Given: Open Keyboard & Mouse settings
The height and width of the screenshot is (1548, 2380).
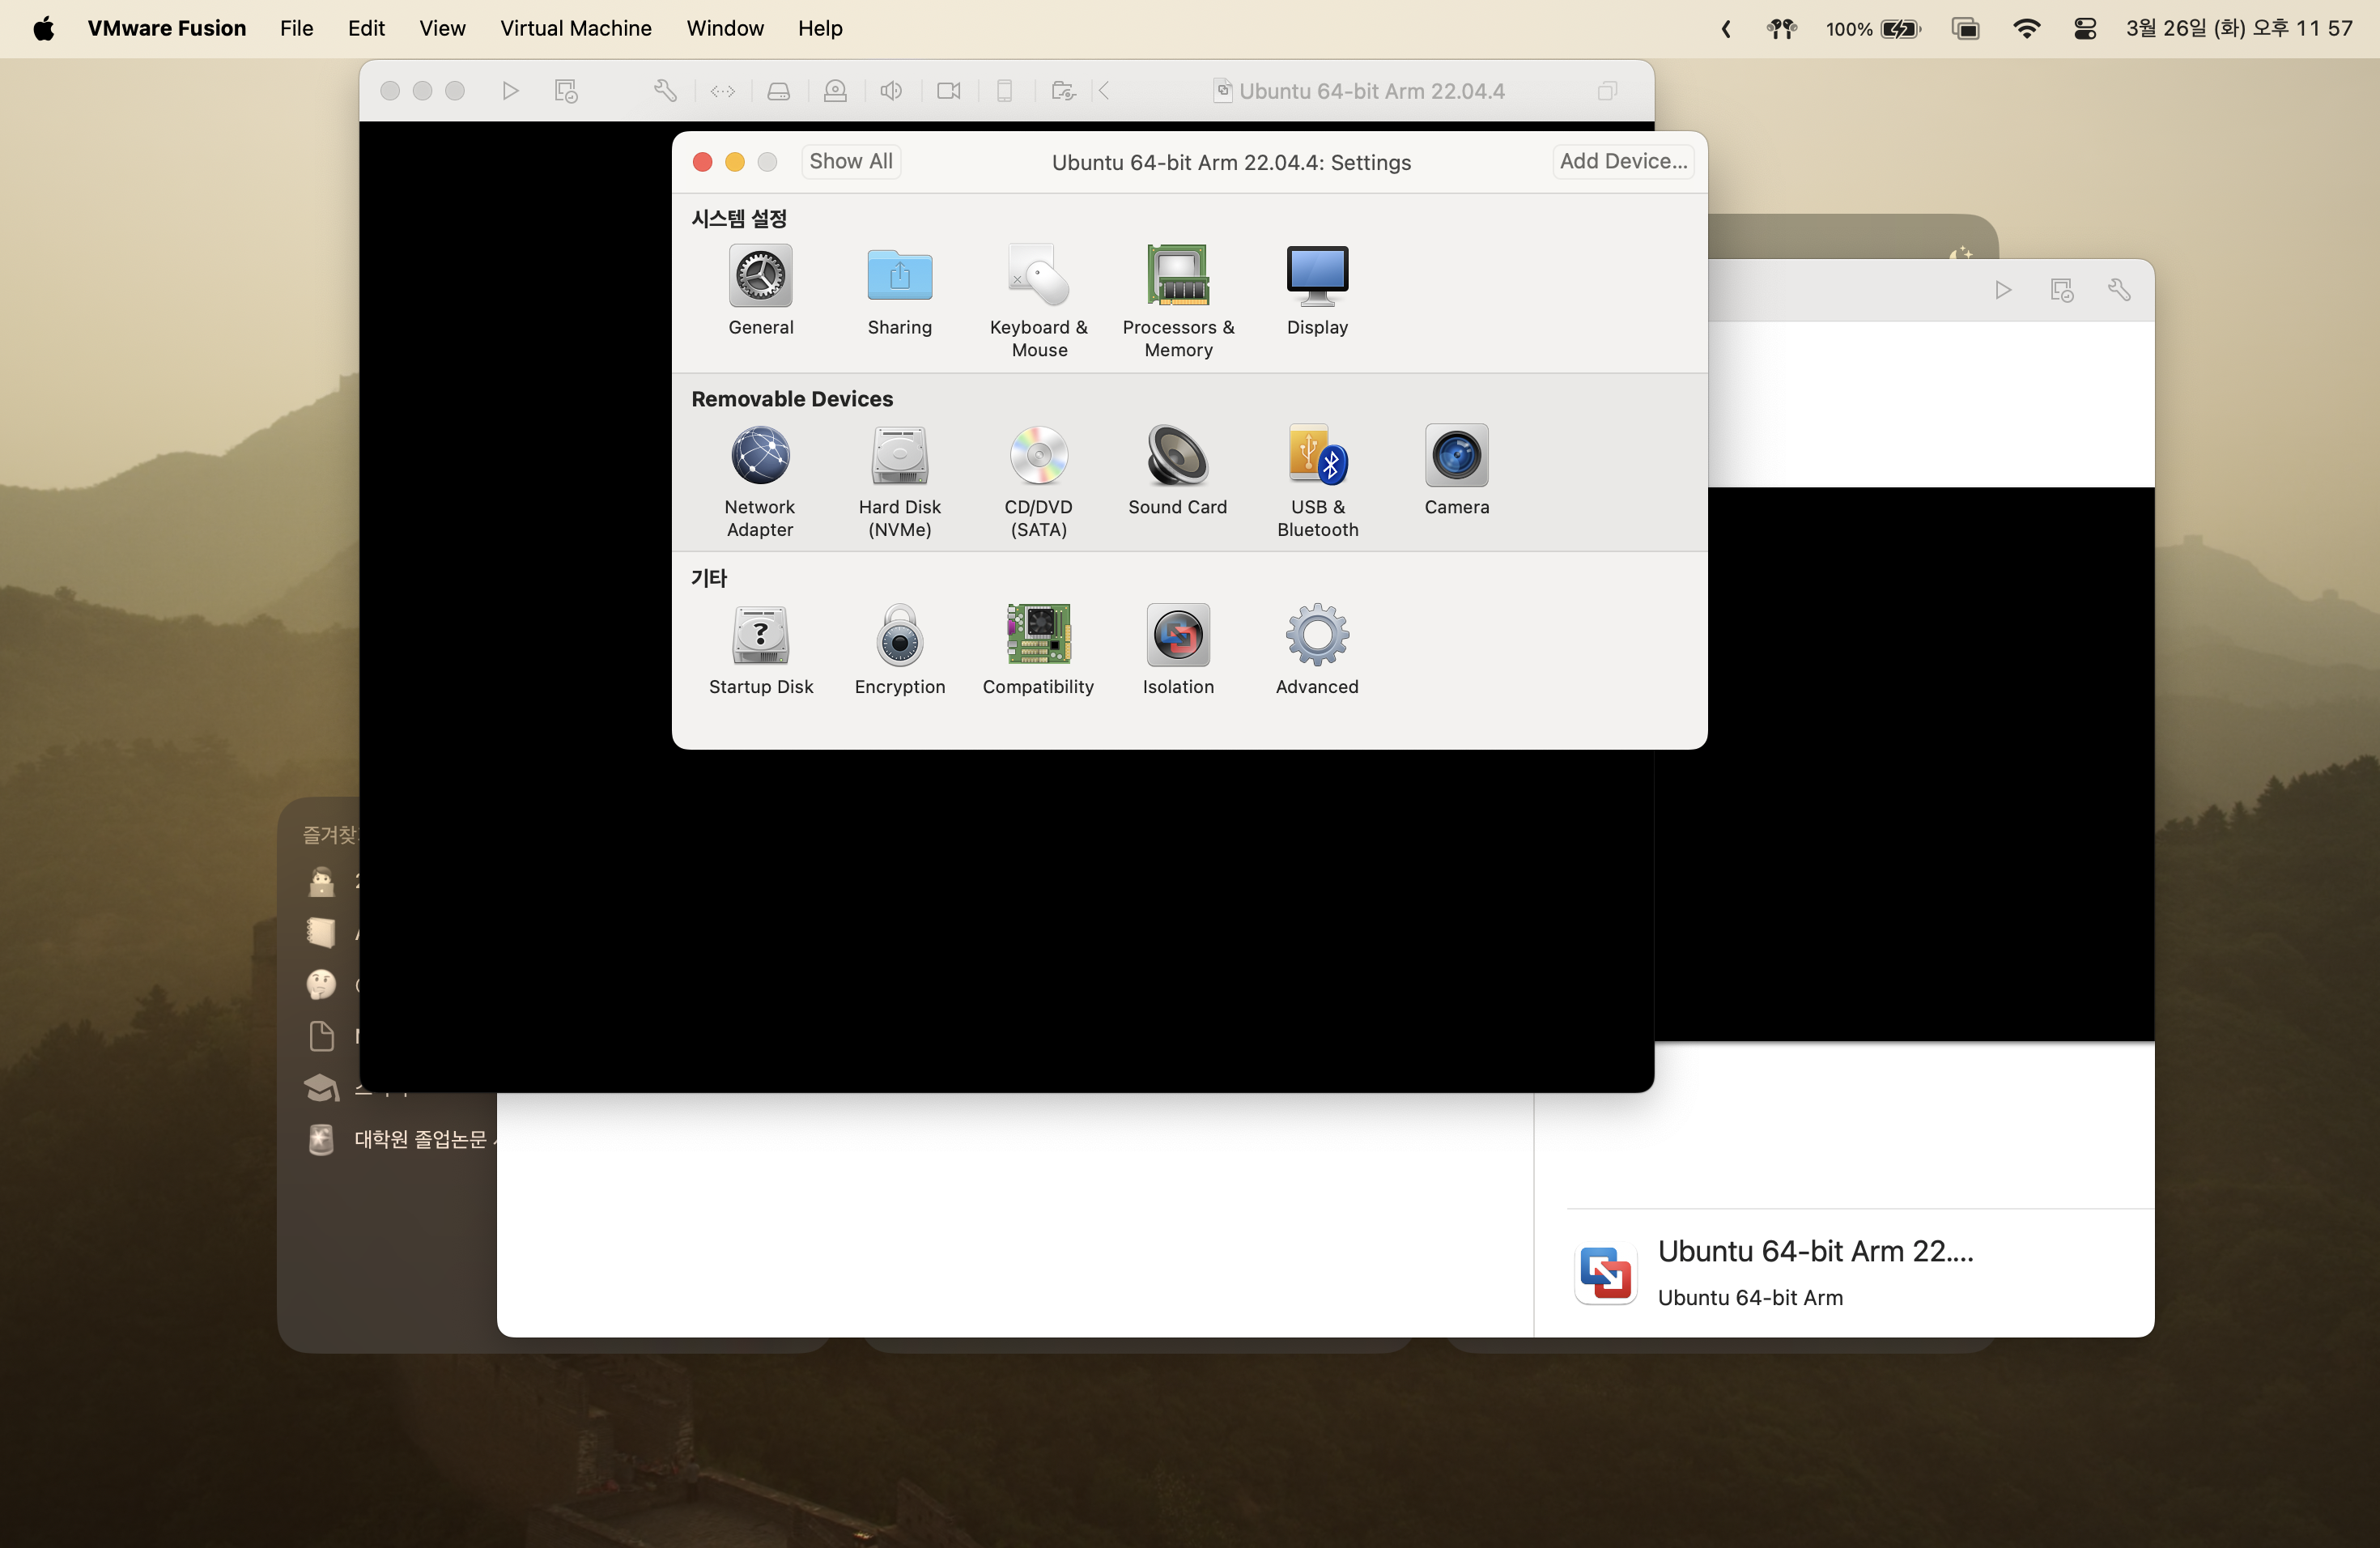Looking at the screenshot, I should click(1039, 300).
